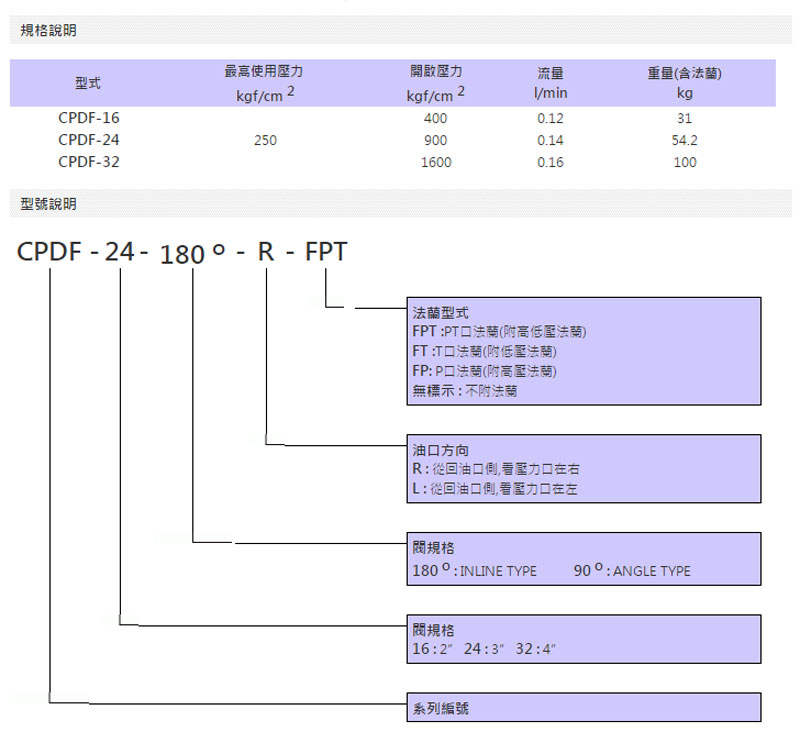Click the 54.2 weight value

[685, 140]
